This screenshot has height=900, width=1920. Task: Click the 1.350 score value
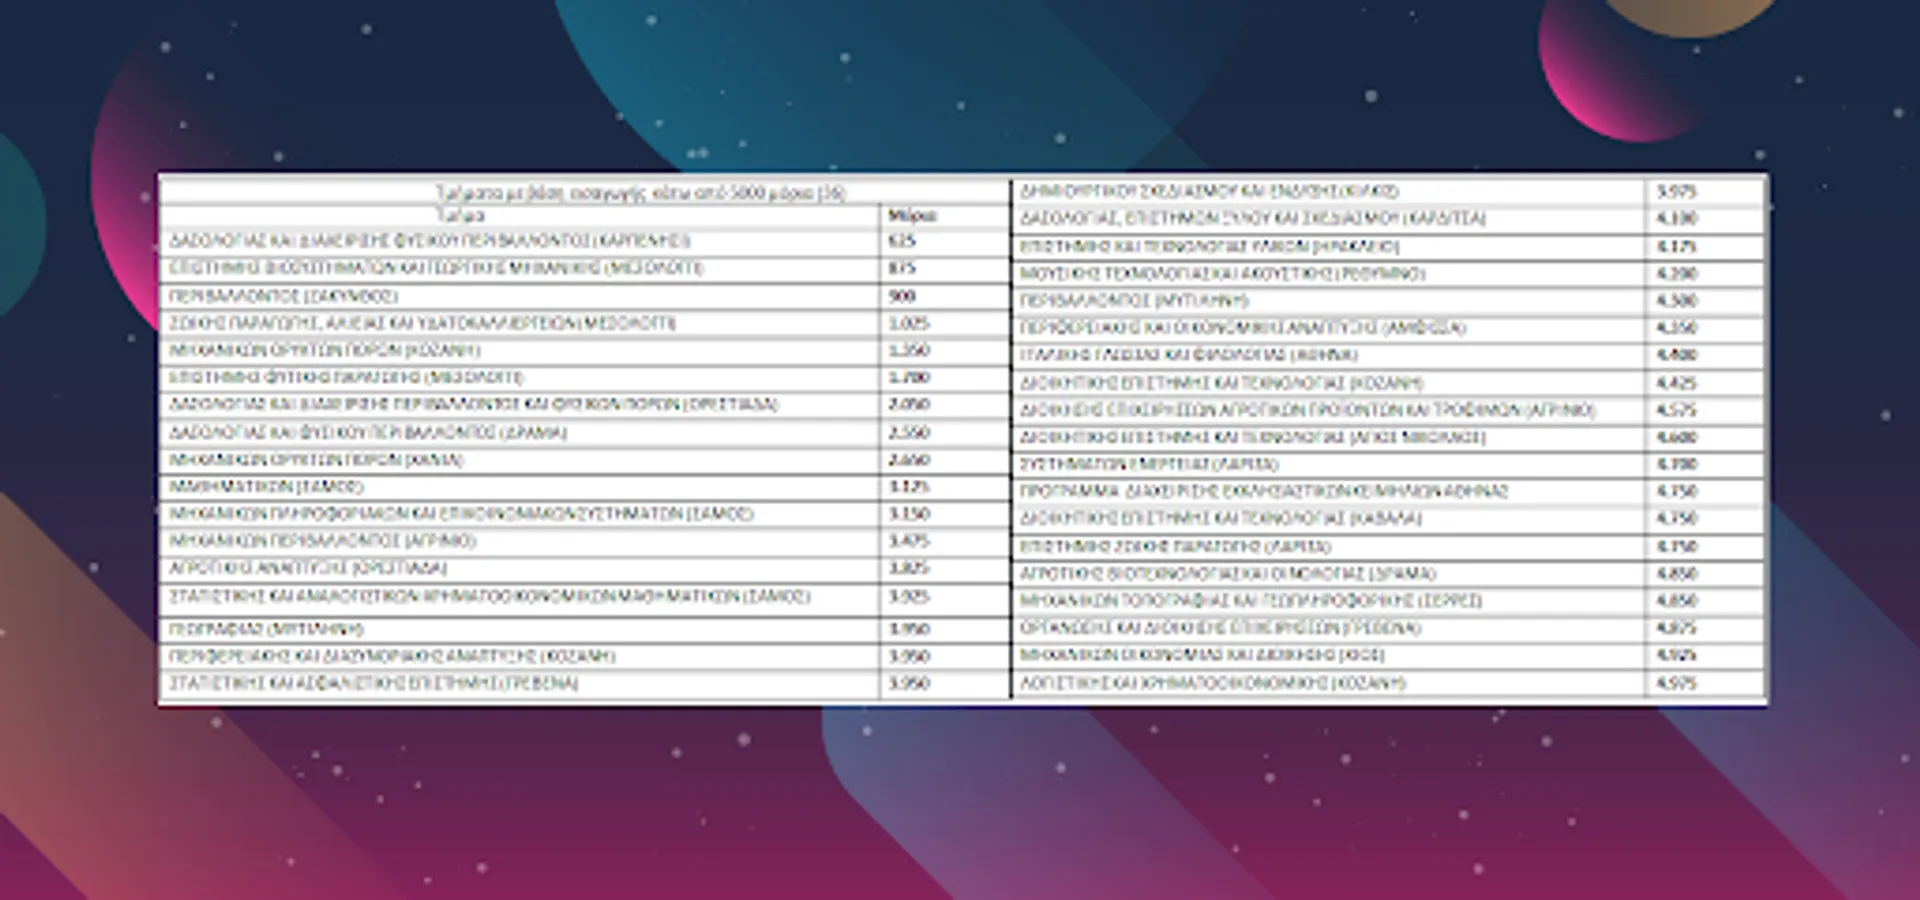(909, 351)
